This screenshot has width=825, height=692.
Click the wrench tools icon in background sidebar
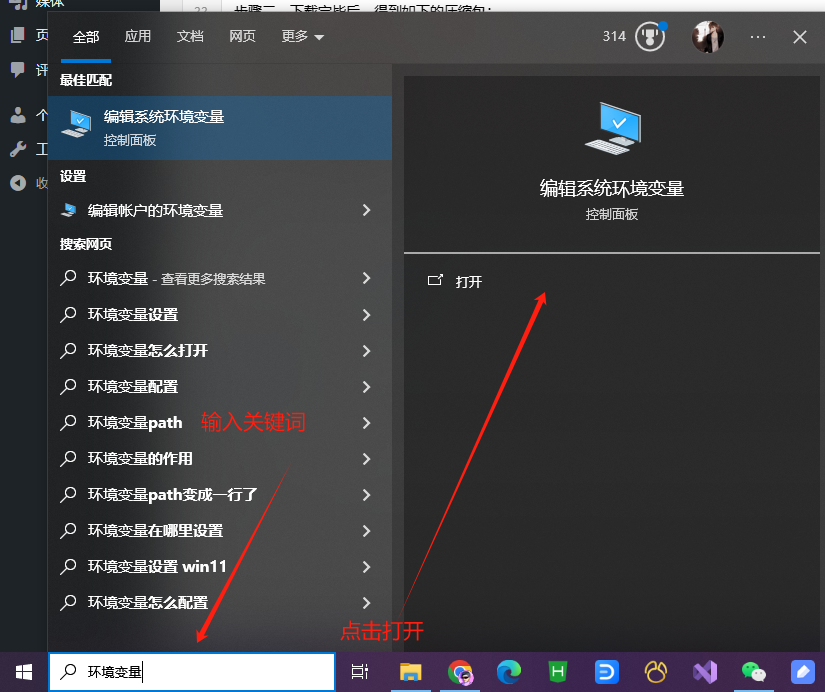coord(18,149)
